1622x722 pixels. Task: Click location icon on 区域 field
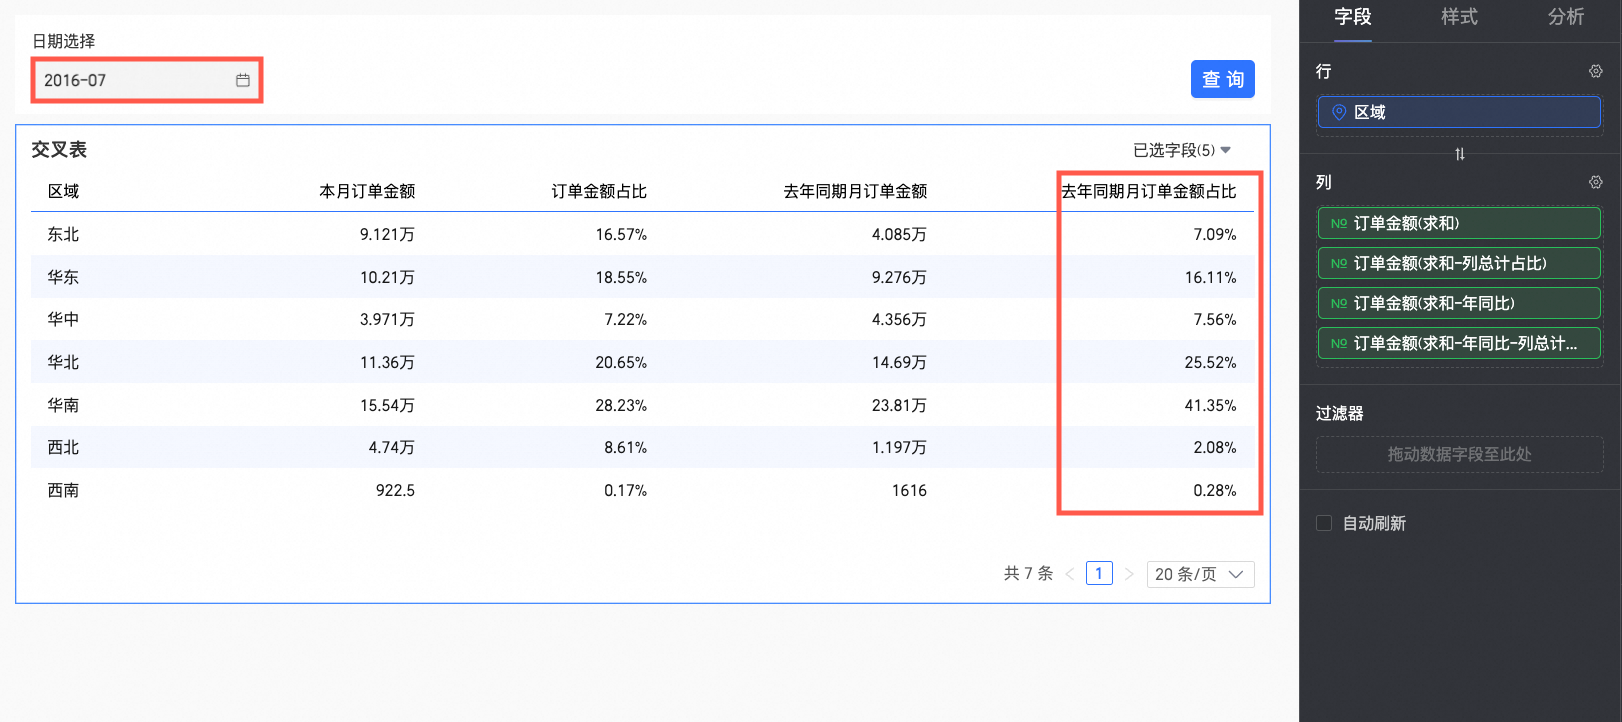click(x=1339, y=112)
